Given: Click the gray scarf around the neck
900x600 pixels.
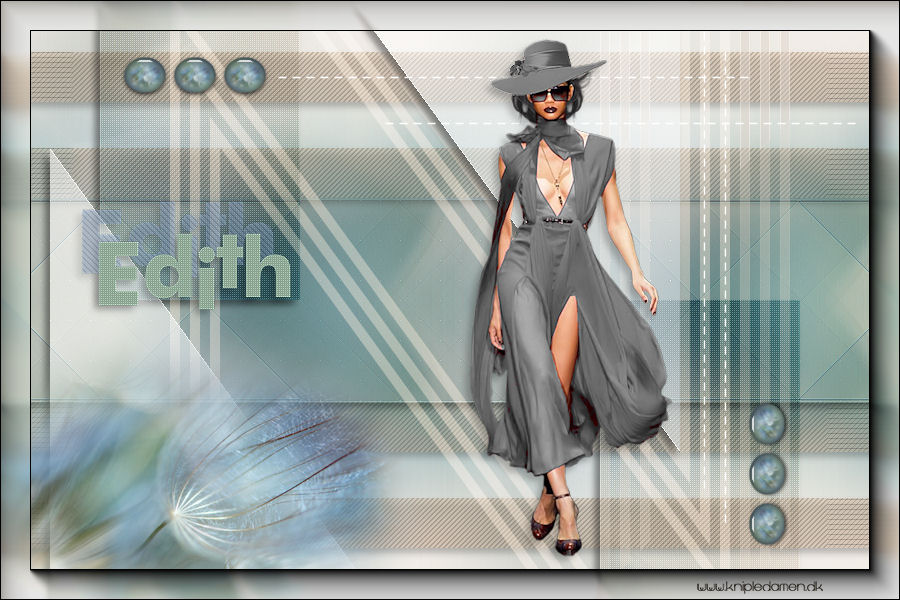Looking at the screenshot, I should tap(555, 138).
